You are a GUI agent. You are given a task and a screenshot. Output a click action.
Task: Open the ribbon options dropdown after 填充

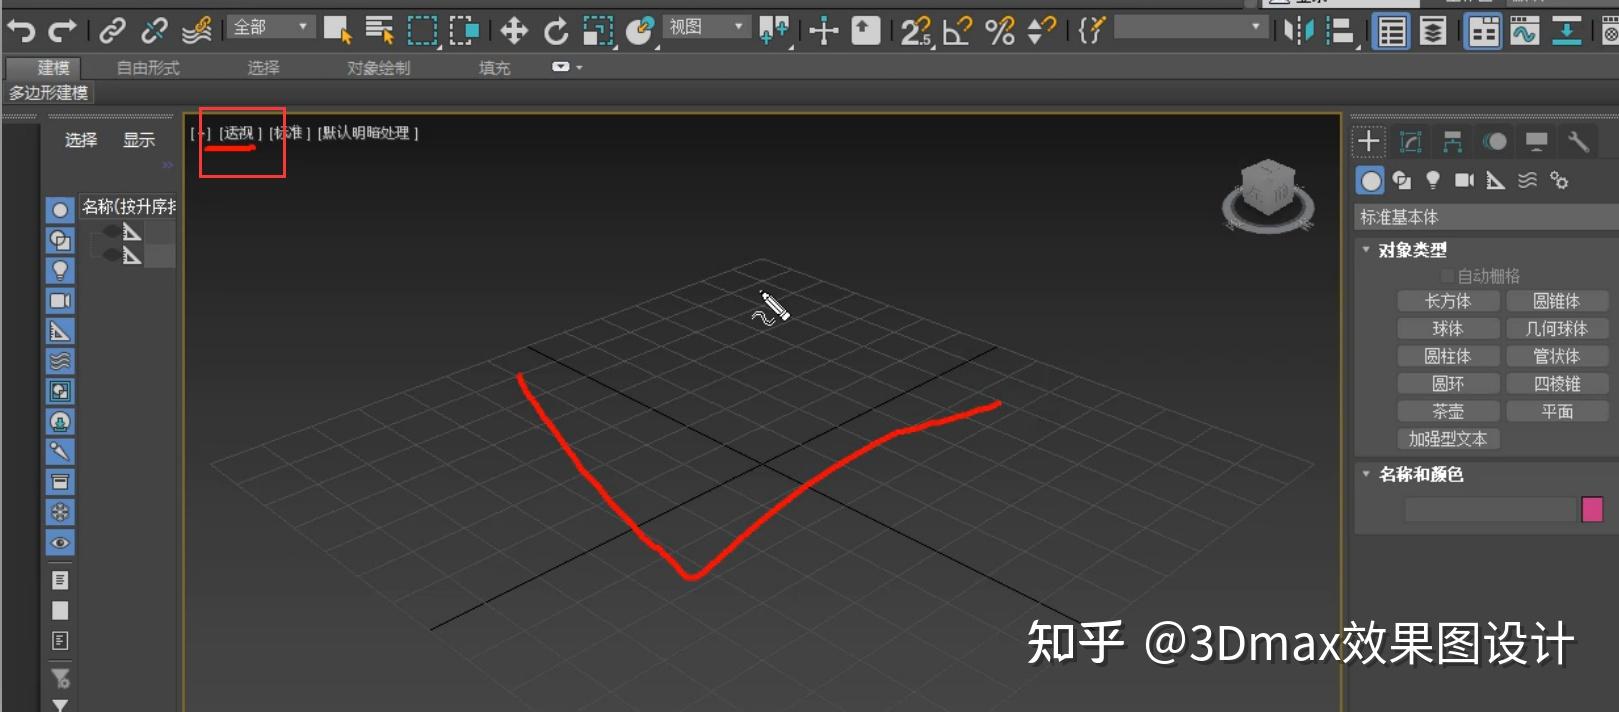(x=567, y=67)
